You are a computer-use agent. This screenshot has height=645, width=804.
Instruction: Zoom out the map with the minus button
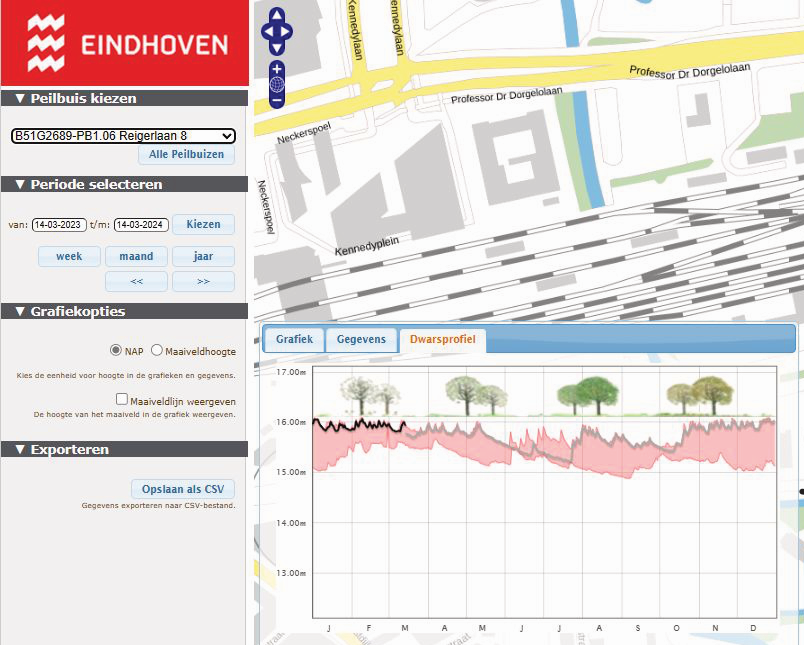[277, 100]
